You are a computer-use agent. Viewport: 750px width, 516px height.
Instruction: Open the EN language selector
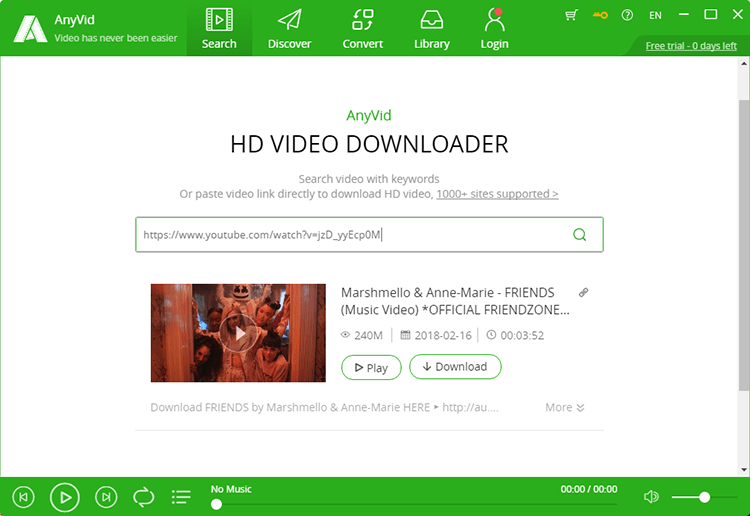point(655,15)
